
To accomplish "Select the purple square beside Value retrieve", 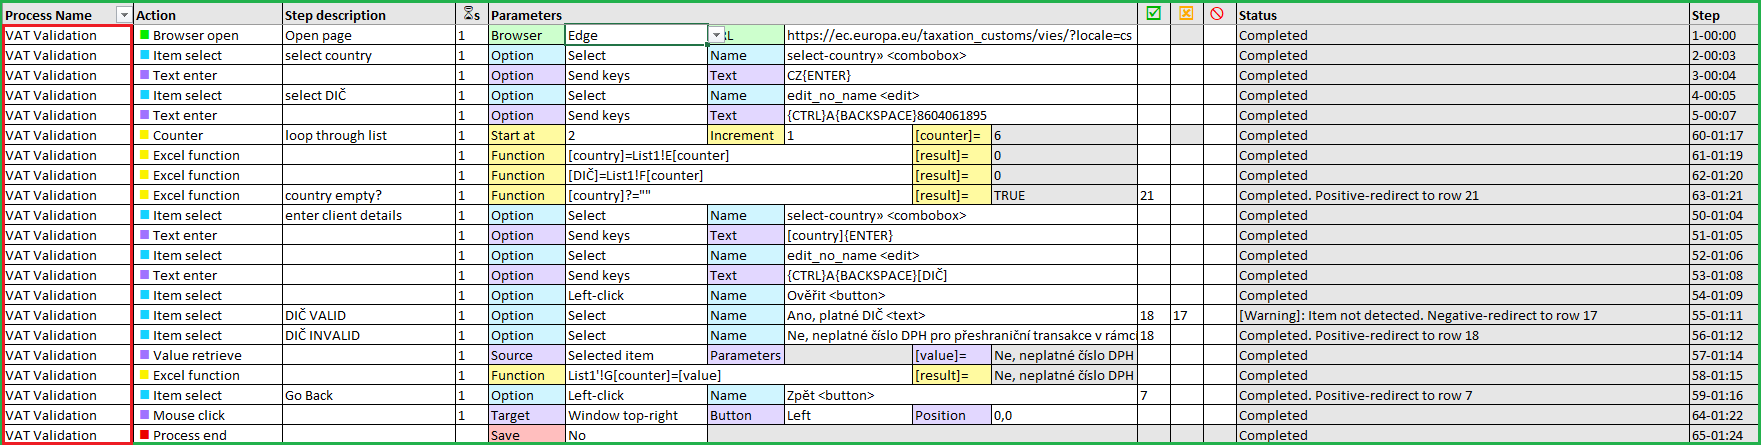I will (x=144, y=355).
